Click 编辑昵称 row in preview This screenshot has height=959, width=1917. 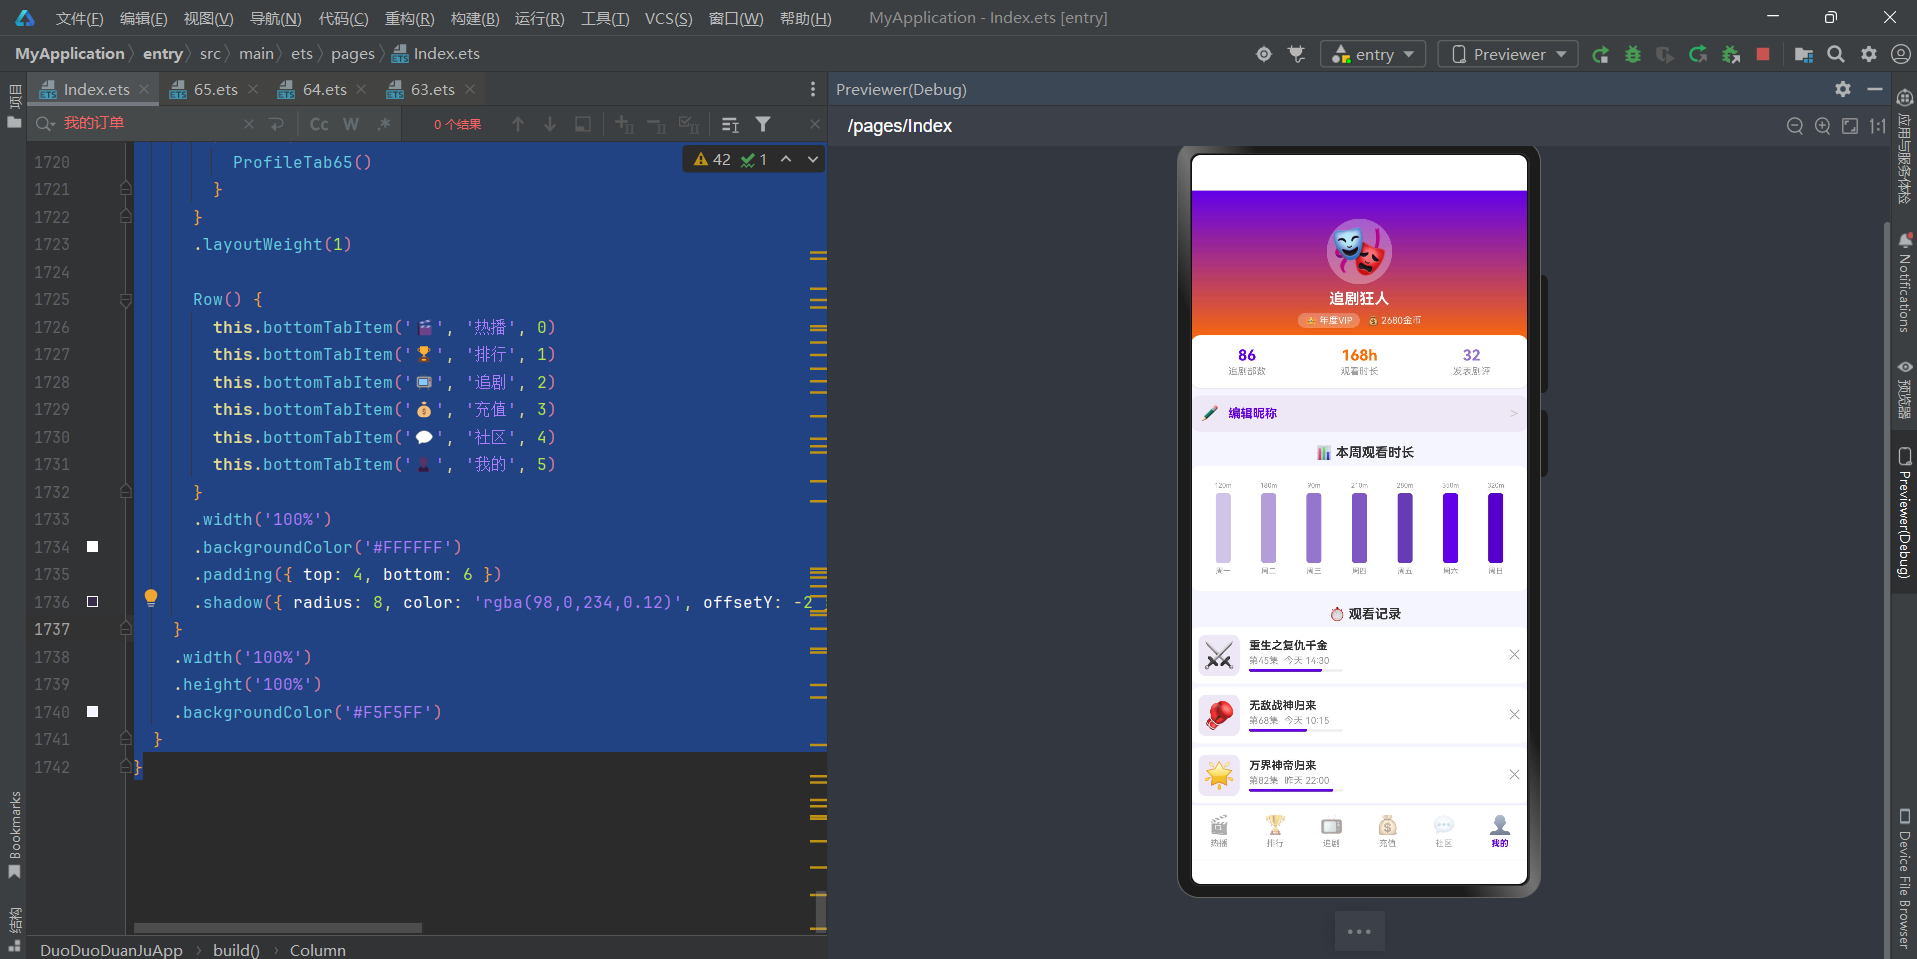[x=1359, y=413]
